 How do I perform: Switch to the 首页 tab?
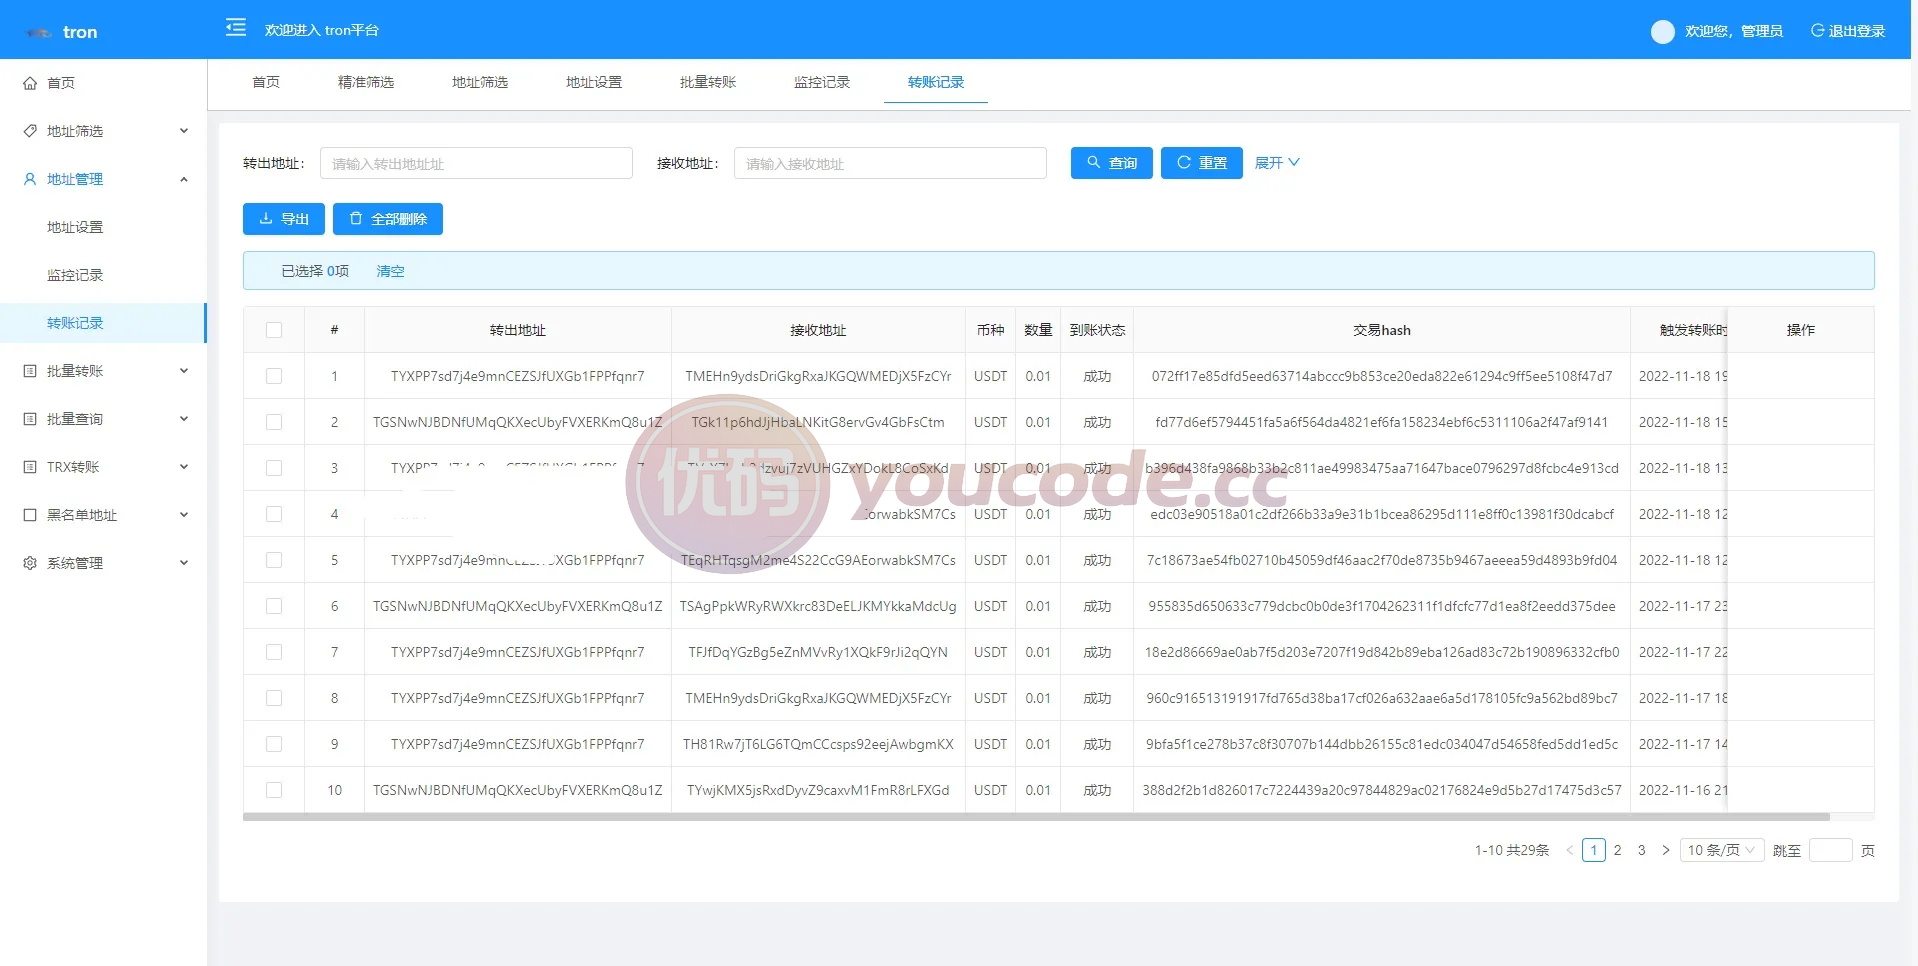[x=266, y=82]
